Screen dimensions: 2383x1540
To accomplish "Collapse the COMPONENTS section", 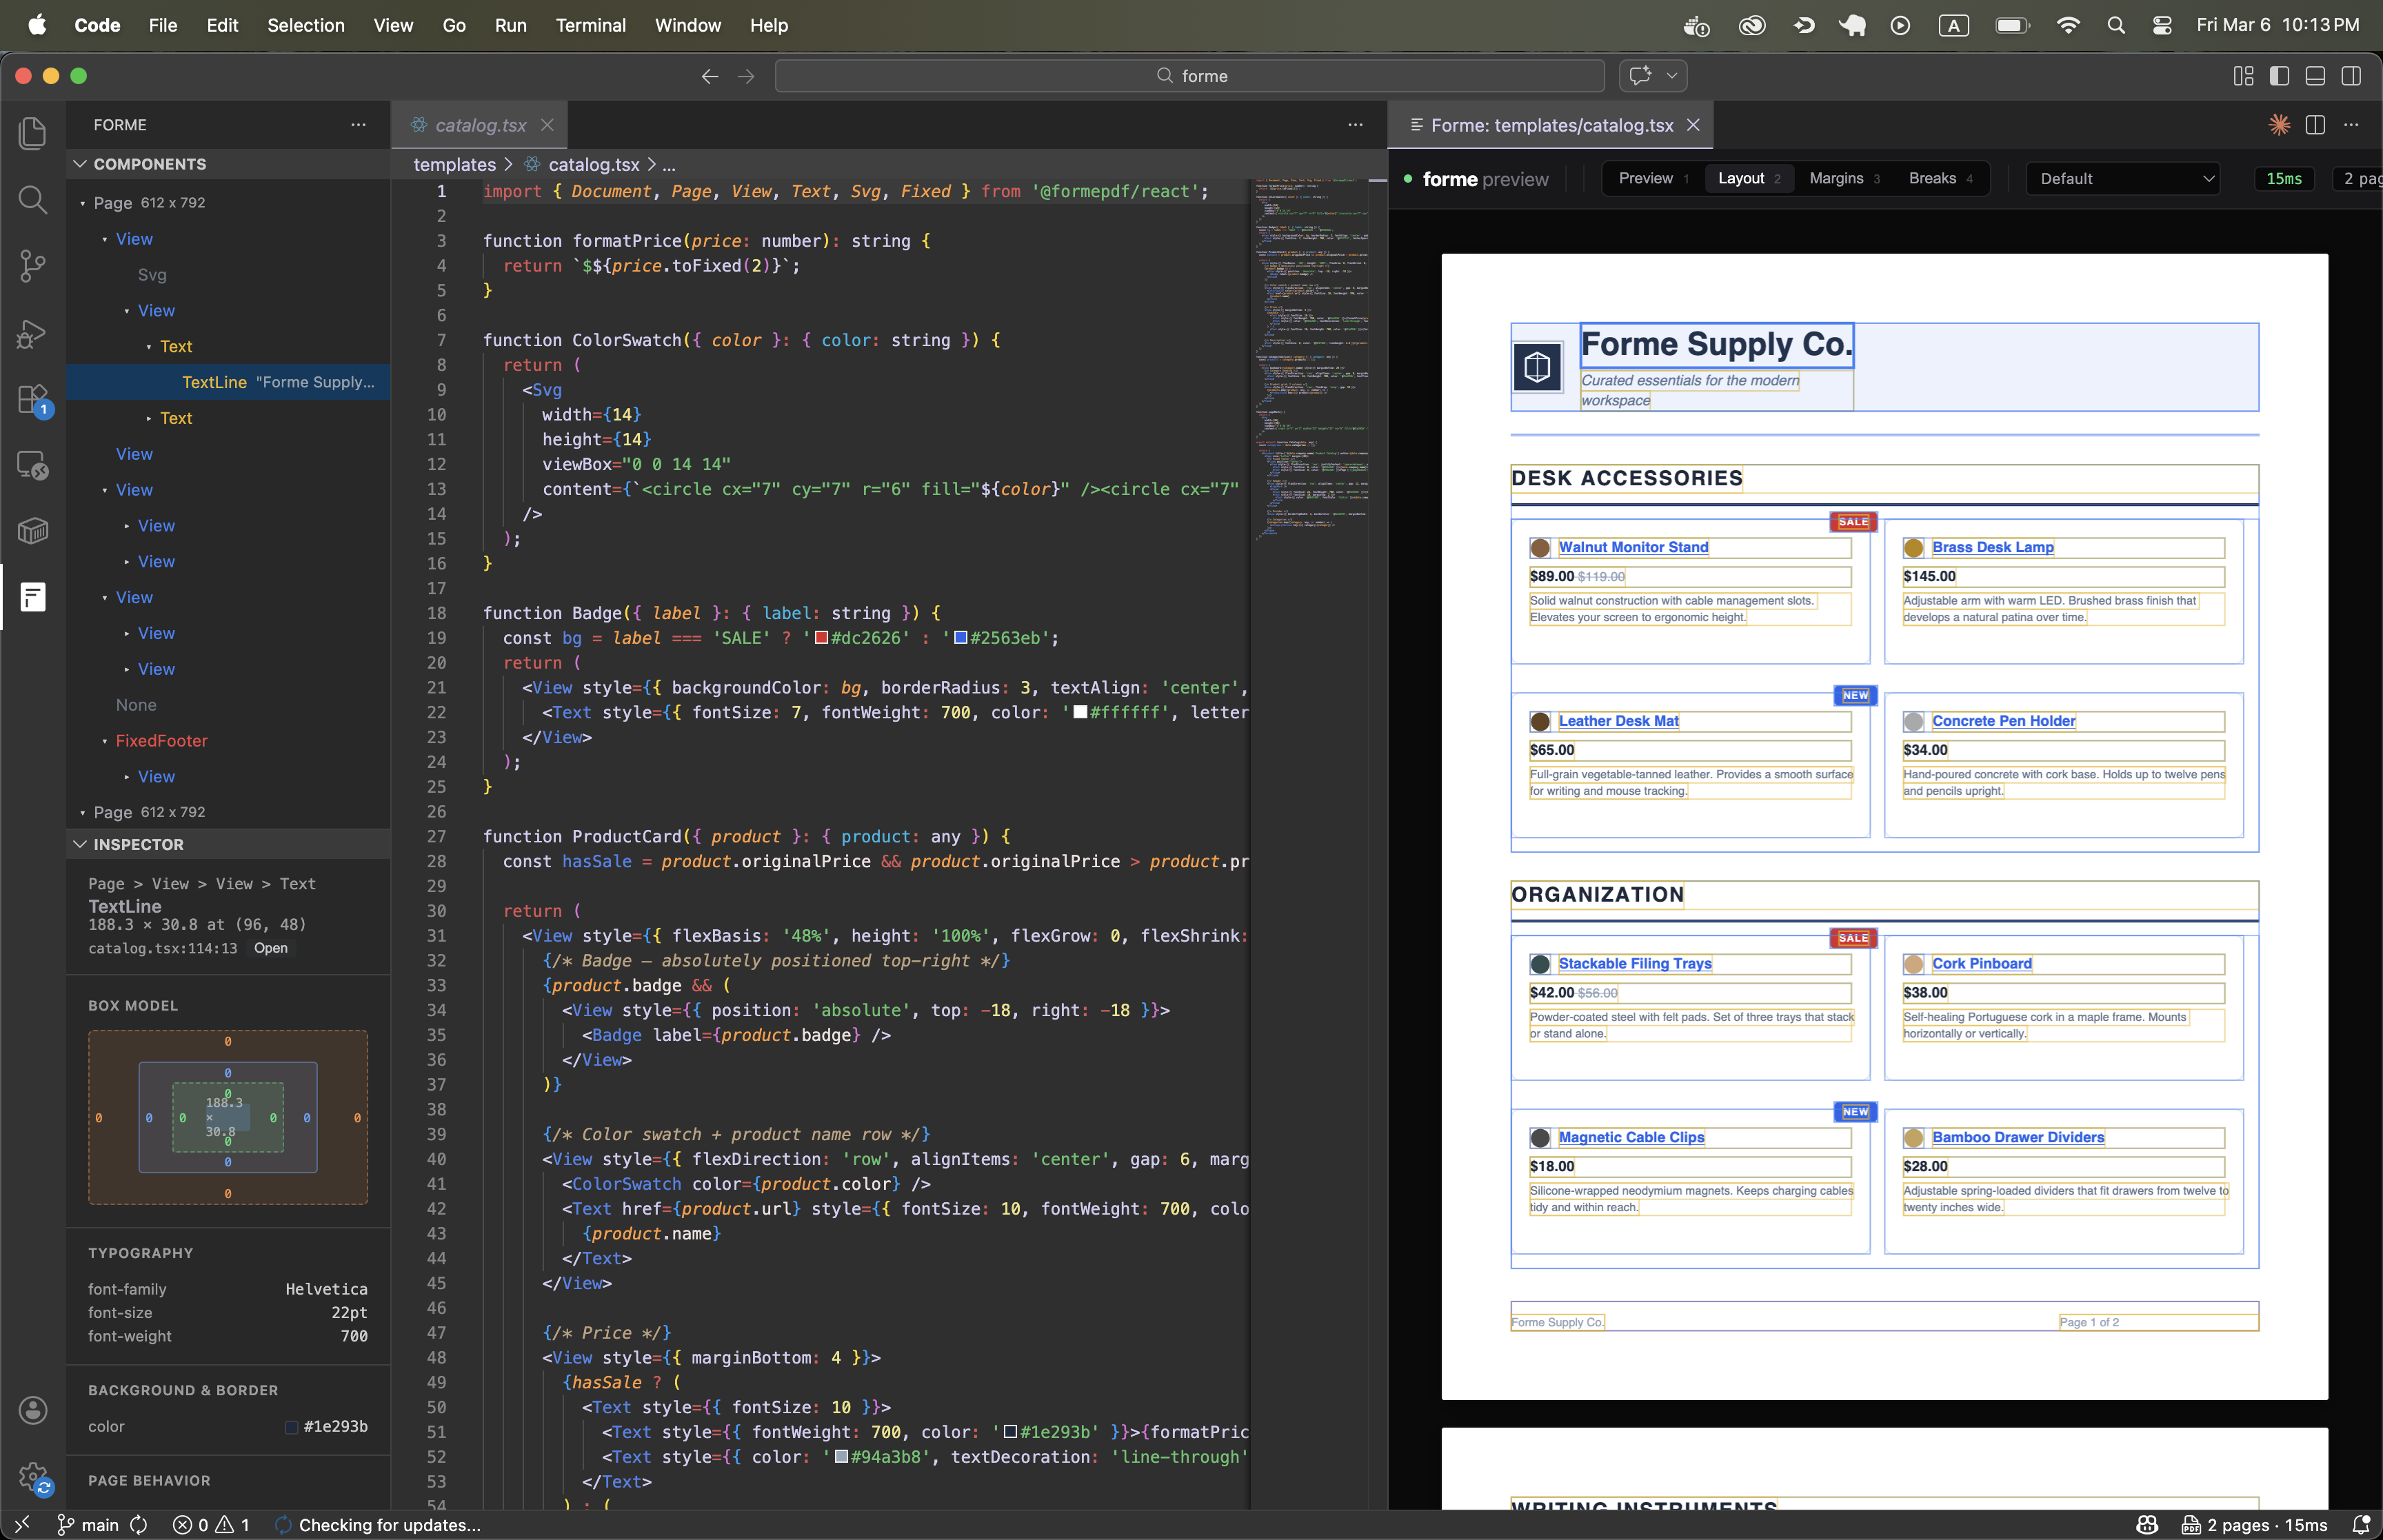I will 148,163.
